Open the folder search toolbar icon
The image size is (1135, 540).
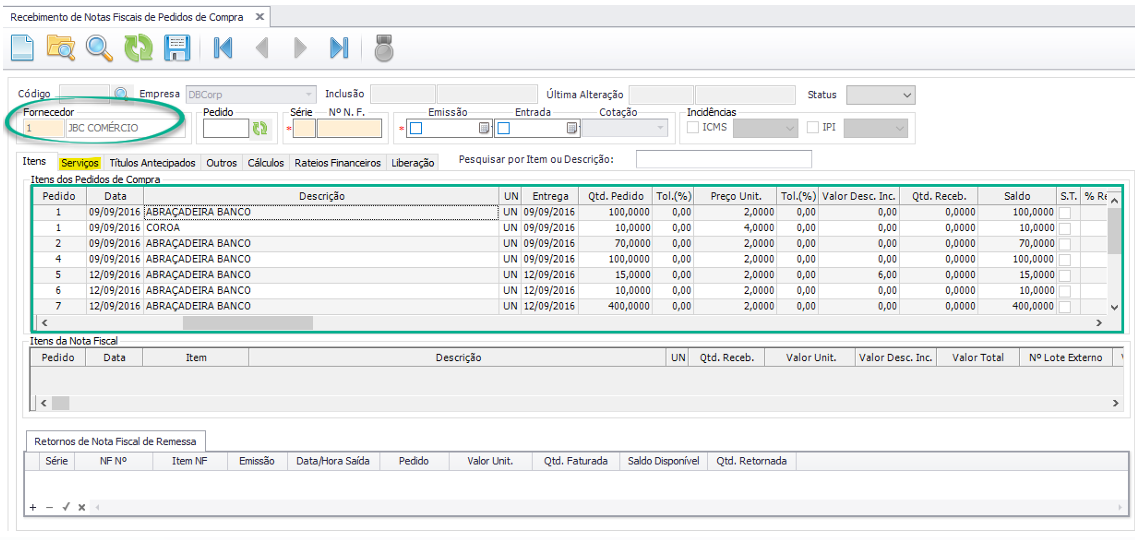tap(61, 47)
